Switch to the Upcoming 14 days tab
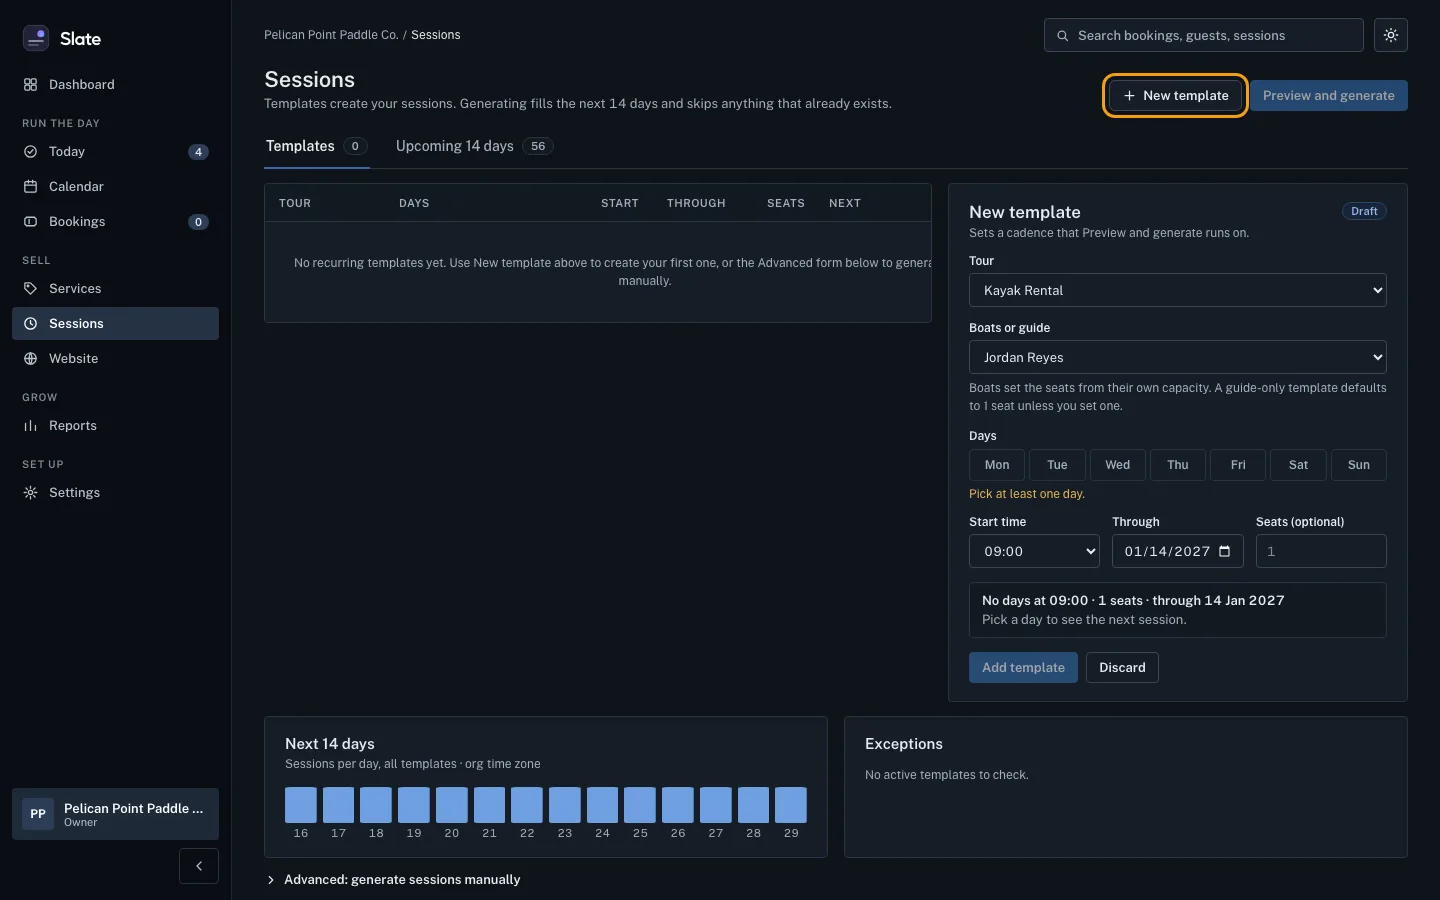The height and width of the screenshot is (900, 1440). coord(474,146)
